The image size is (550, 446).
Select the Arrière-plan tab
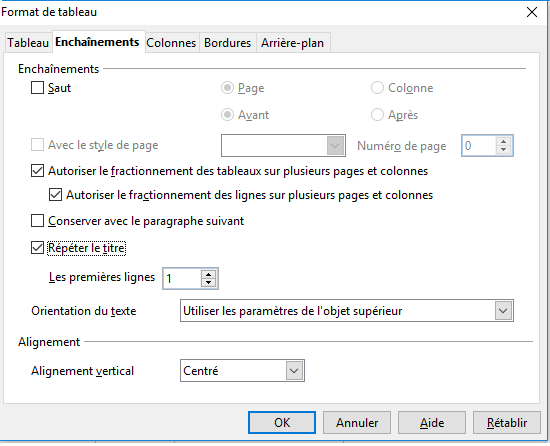click(x=292, y=43)
